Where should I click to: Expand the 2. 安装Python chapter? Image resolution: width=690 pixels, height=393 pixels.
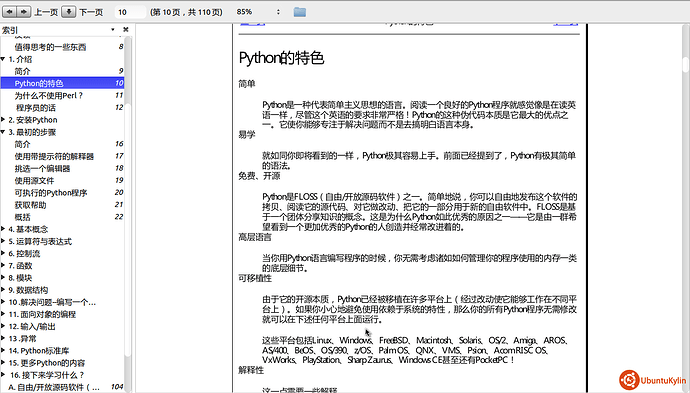point(3,120)
